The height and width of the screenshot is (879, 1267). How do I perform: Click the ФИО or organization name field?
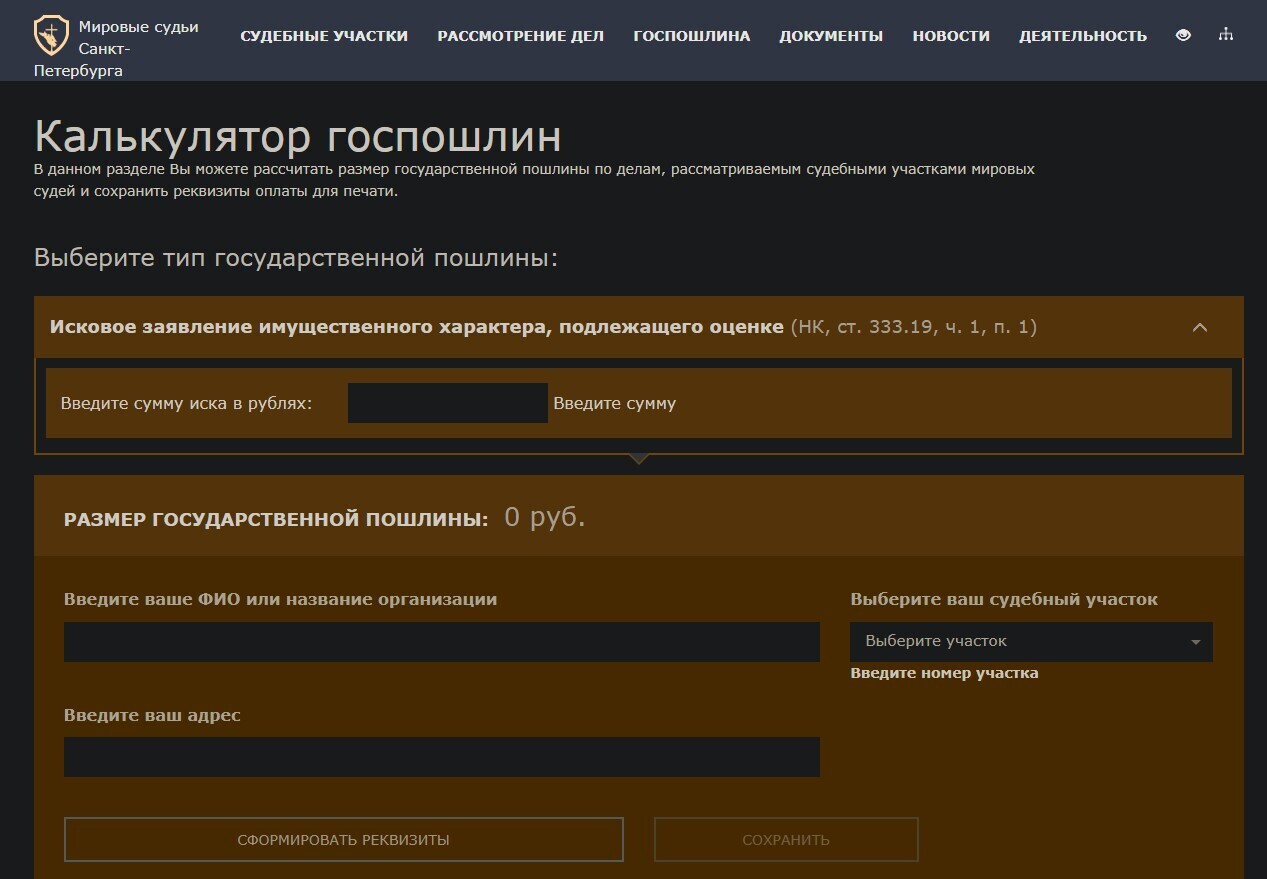click(x=441, y=641)
